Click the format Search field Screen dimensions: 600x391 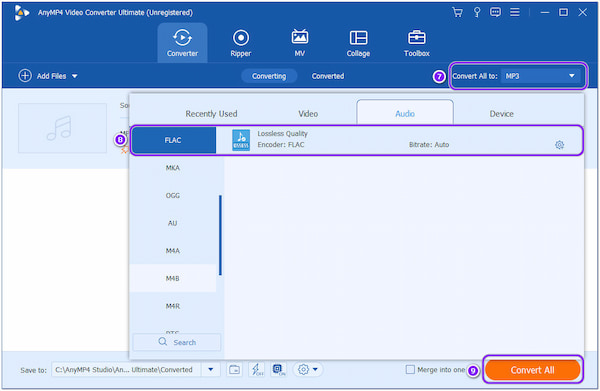(x=177, y=342)
